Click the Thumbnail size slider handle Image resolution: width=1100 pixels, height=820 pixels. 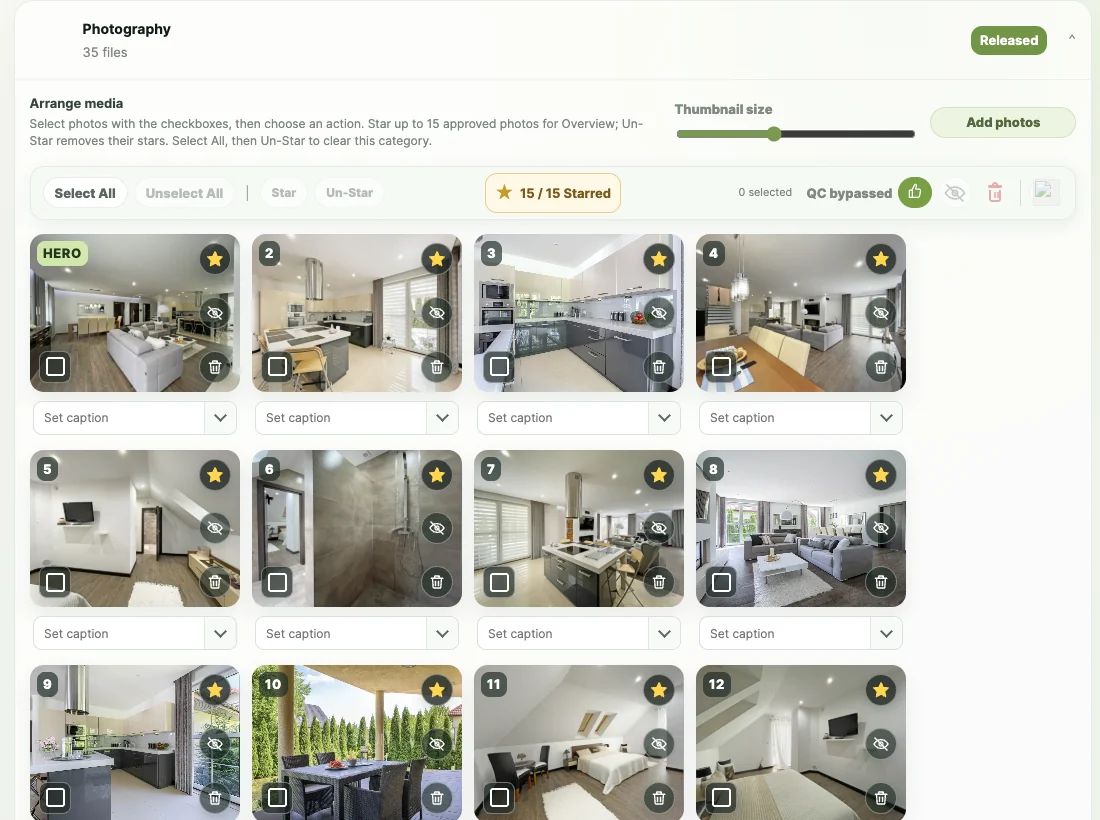774,134
